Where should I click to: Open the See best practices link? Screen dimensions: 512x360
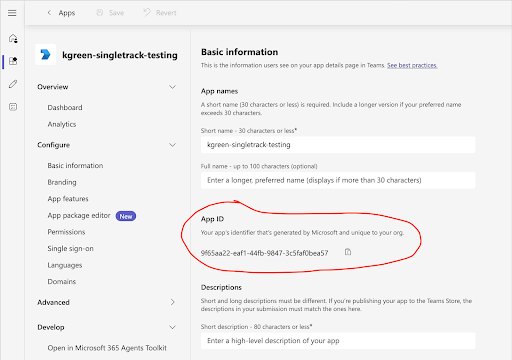pos(412,65)
